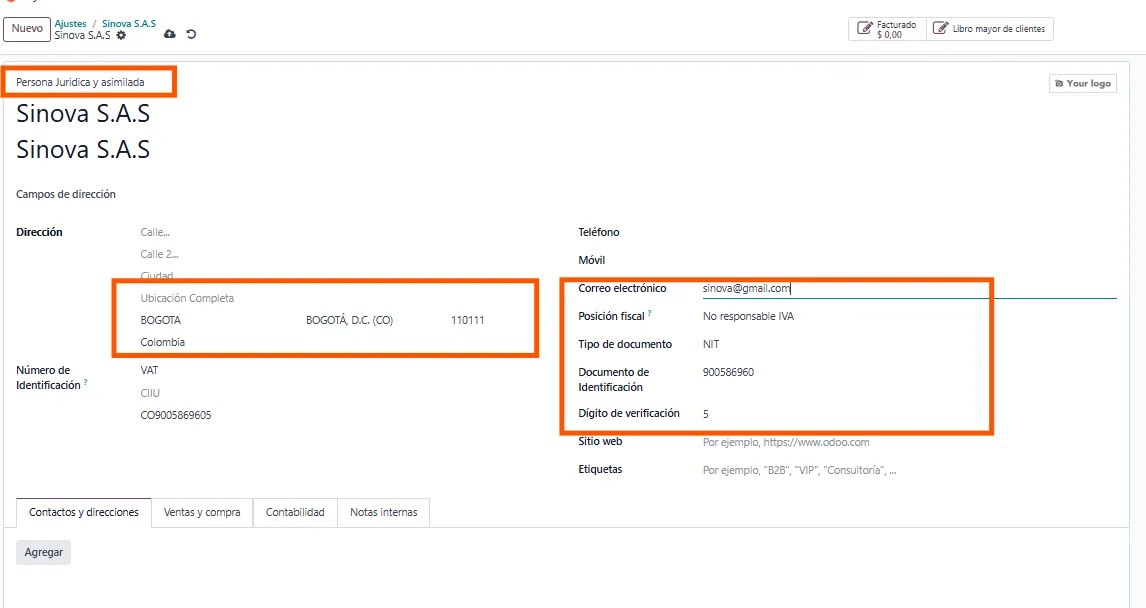Screen dimensions: 1146x608
Task: Edit the email sinova@gmail.com
Action: [909, 289]
